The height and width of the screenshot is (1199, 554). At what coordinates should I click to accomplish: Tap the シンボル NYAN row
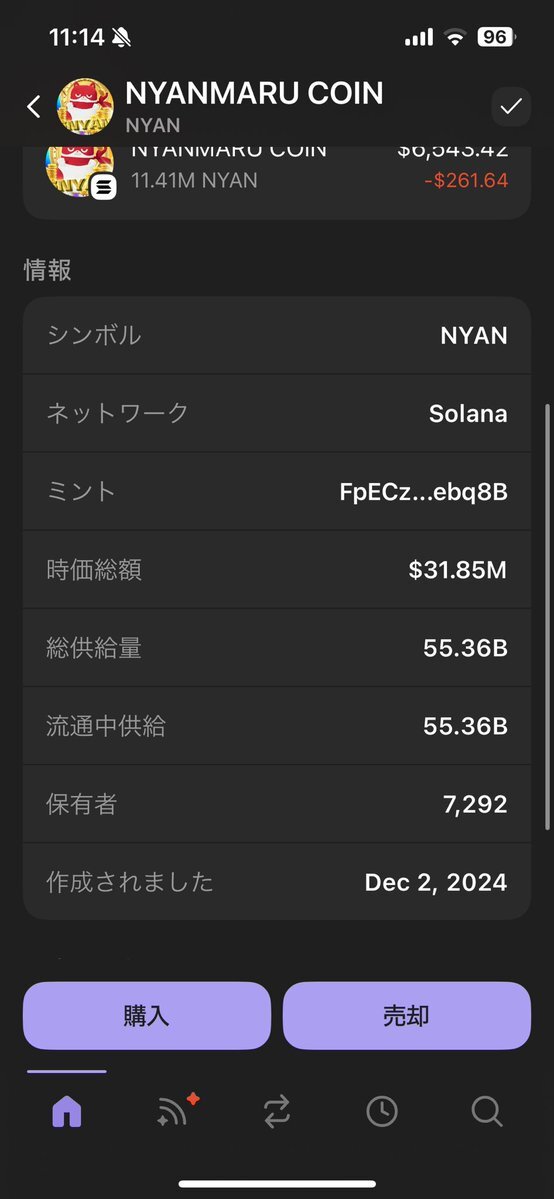(x=277, y=336)
